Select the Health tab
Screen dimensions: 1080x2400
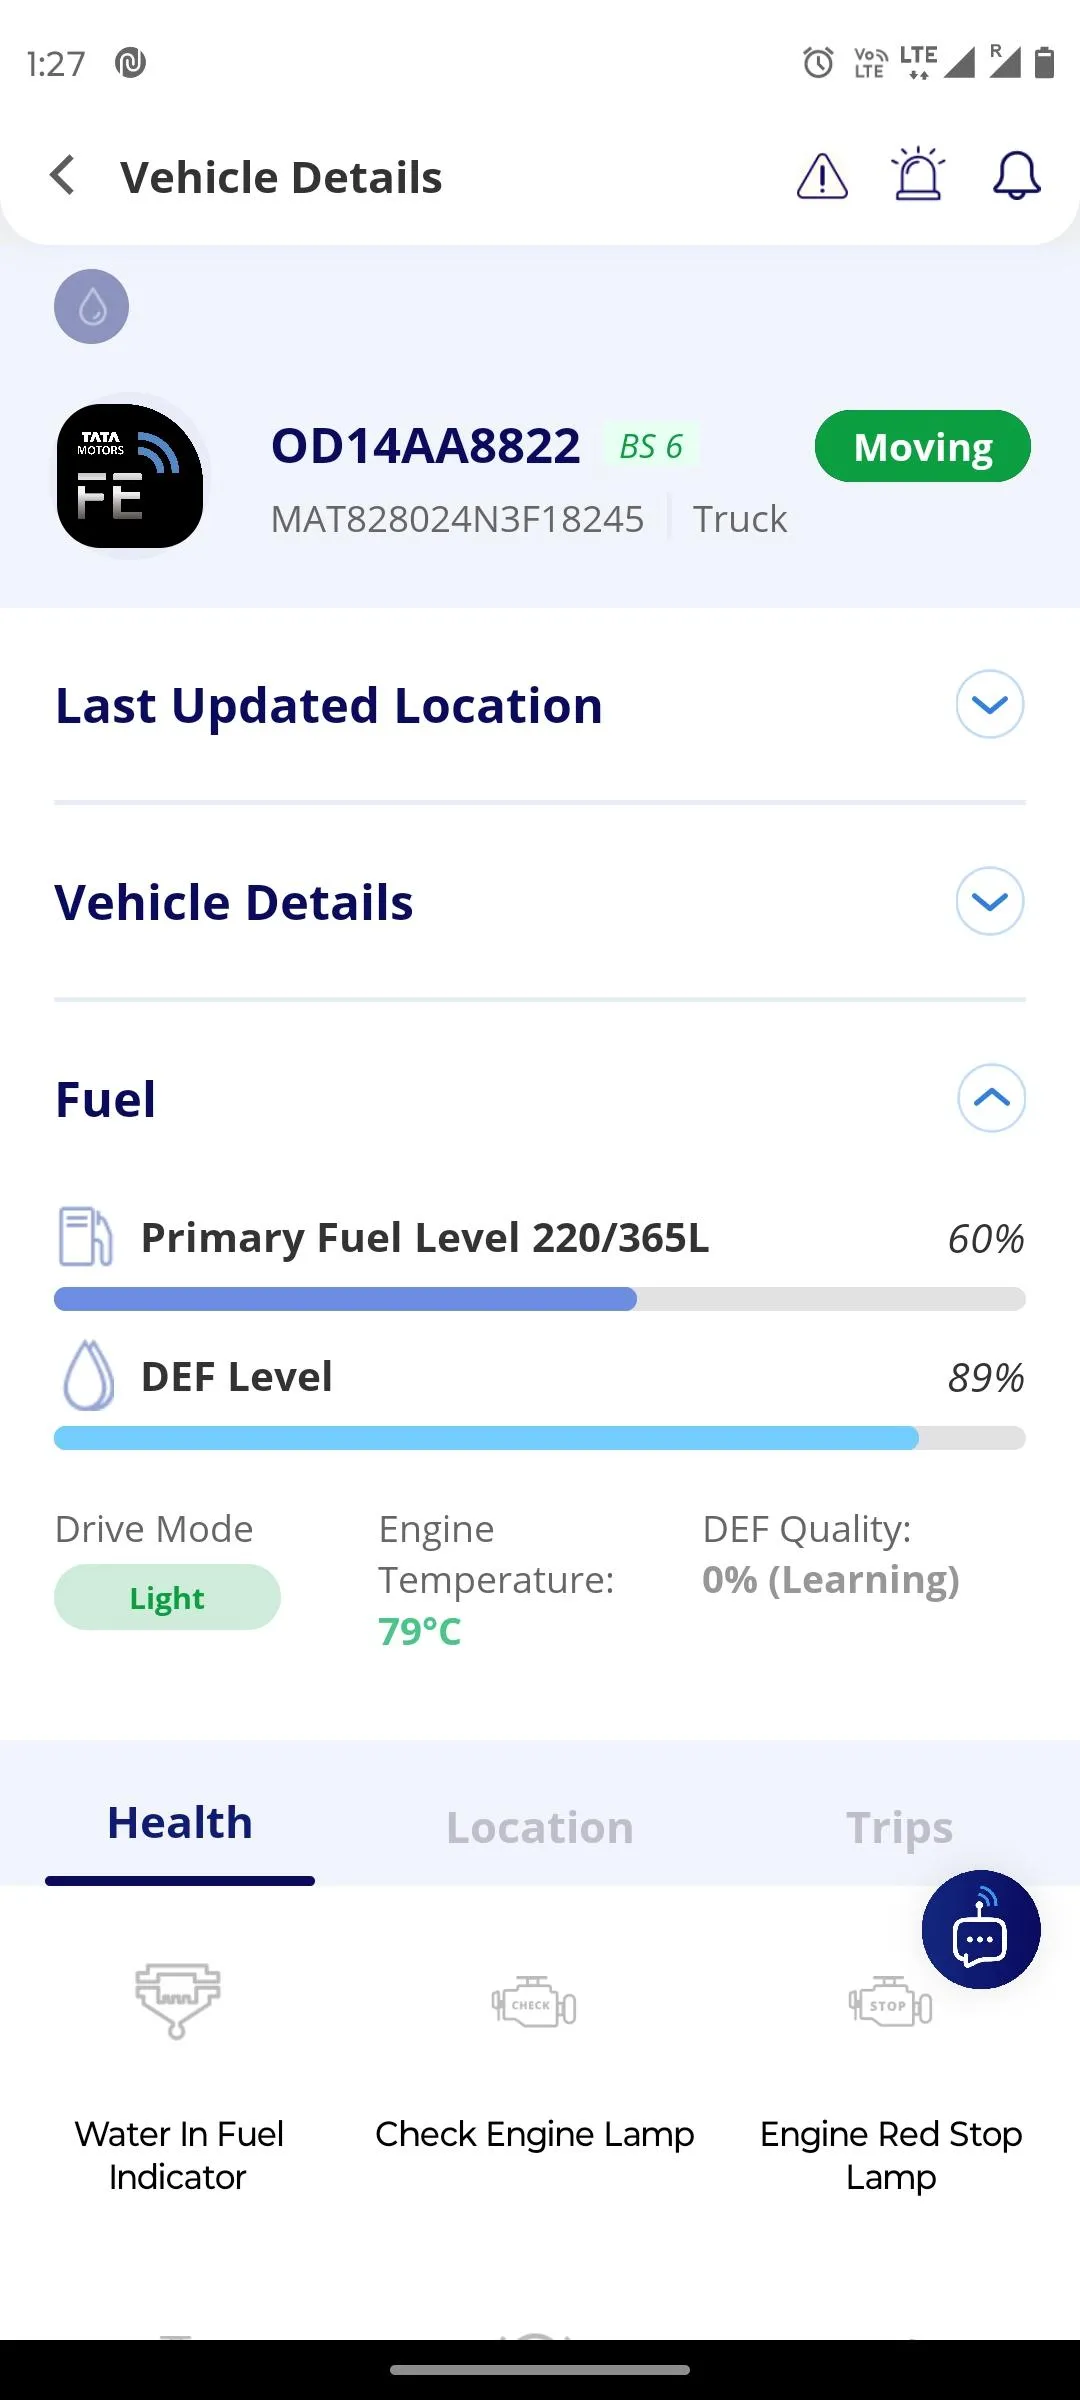(180, 1823)
